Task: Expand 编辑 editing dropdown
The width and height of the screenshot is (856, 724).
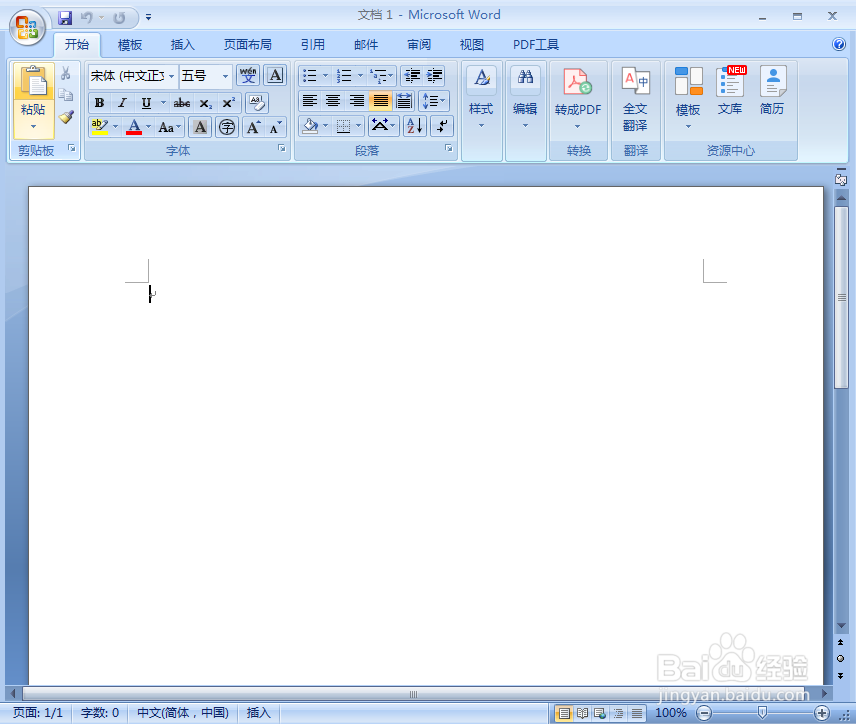Action: 525,126
